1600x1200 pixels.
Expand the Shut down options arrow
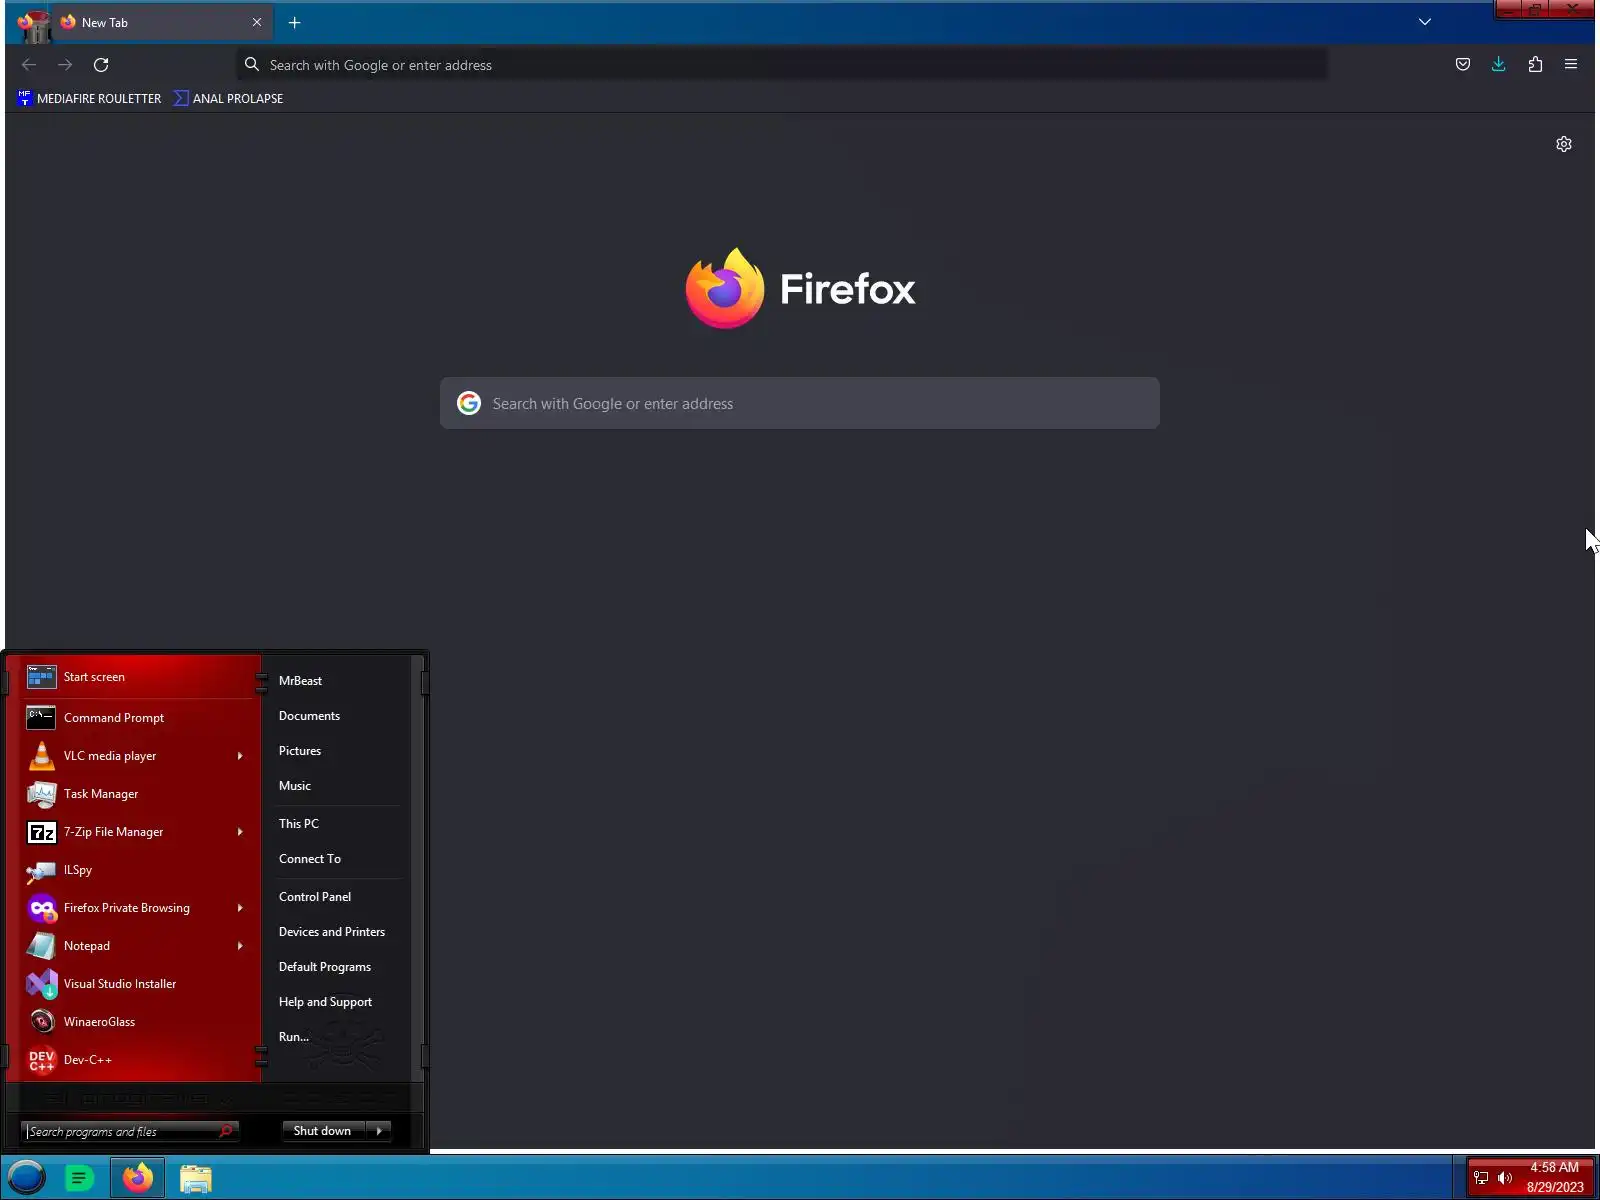tap(379, 1131)
